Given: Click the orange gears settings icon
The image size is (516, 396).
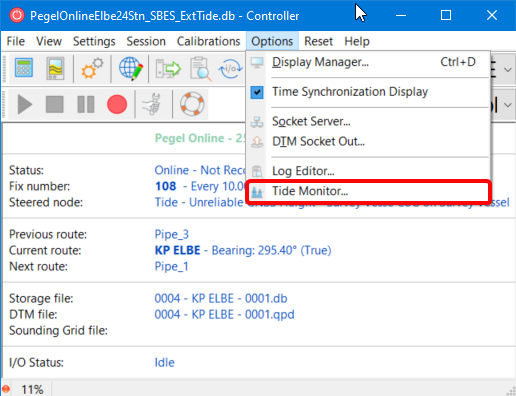Looking at the screenshot, I should pyautogui.click(x=92, y=69).
